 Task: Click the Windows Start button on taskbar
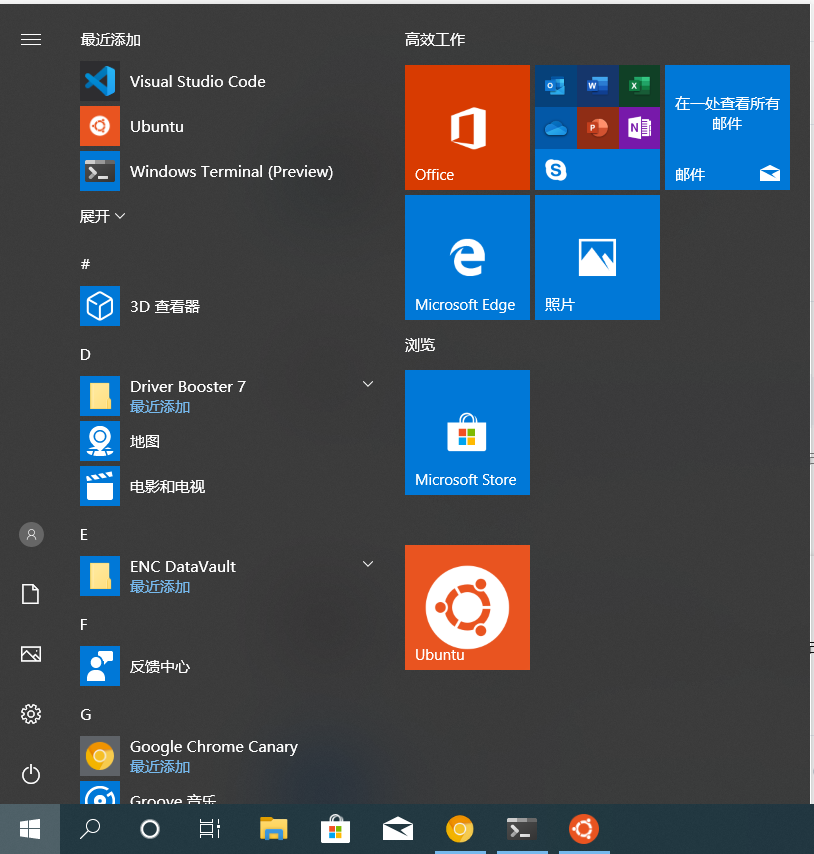[30, 829]
